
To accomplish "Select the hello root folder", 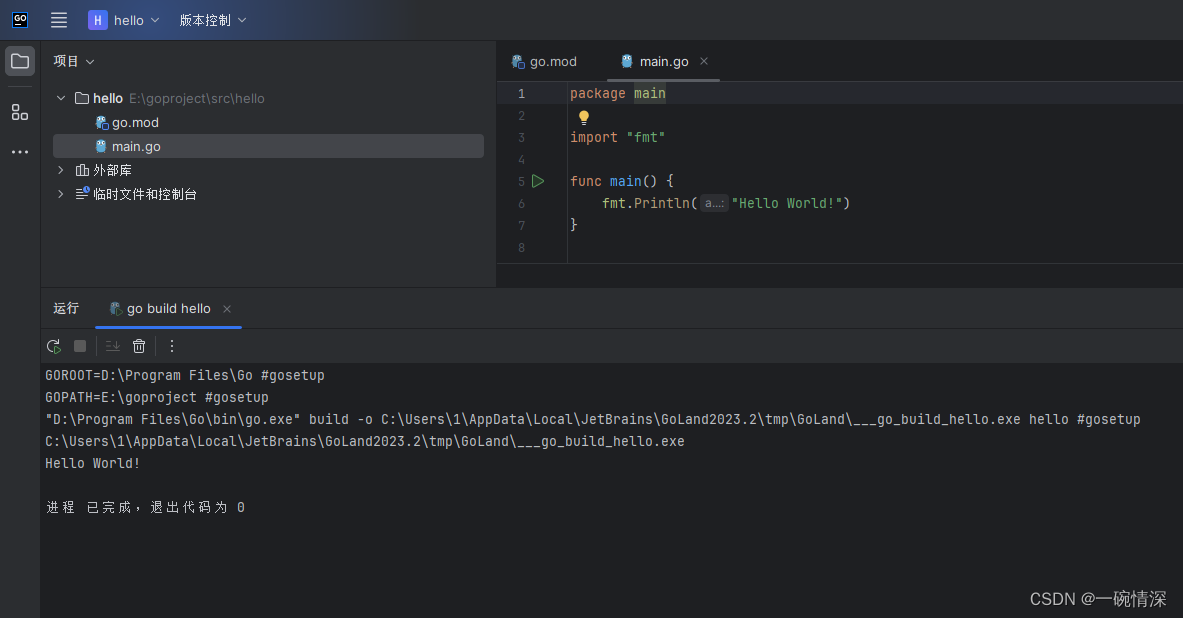I will coord(170,98).
